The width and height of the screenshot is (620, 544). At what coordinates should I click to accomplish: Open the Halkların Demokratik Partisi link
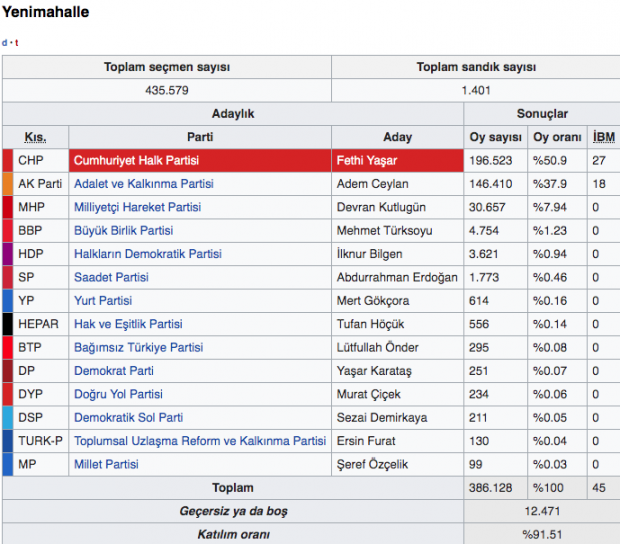click(147, 254)
